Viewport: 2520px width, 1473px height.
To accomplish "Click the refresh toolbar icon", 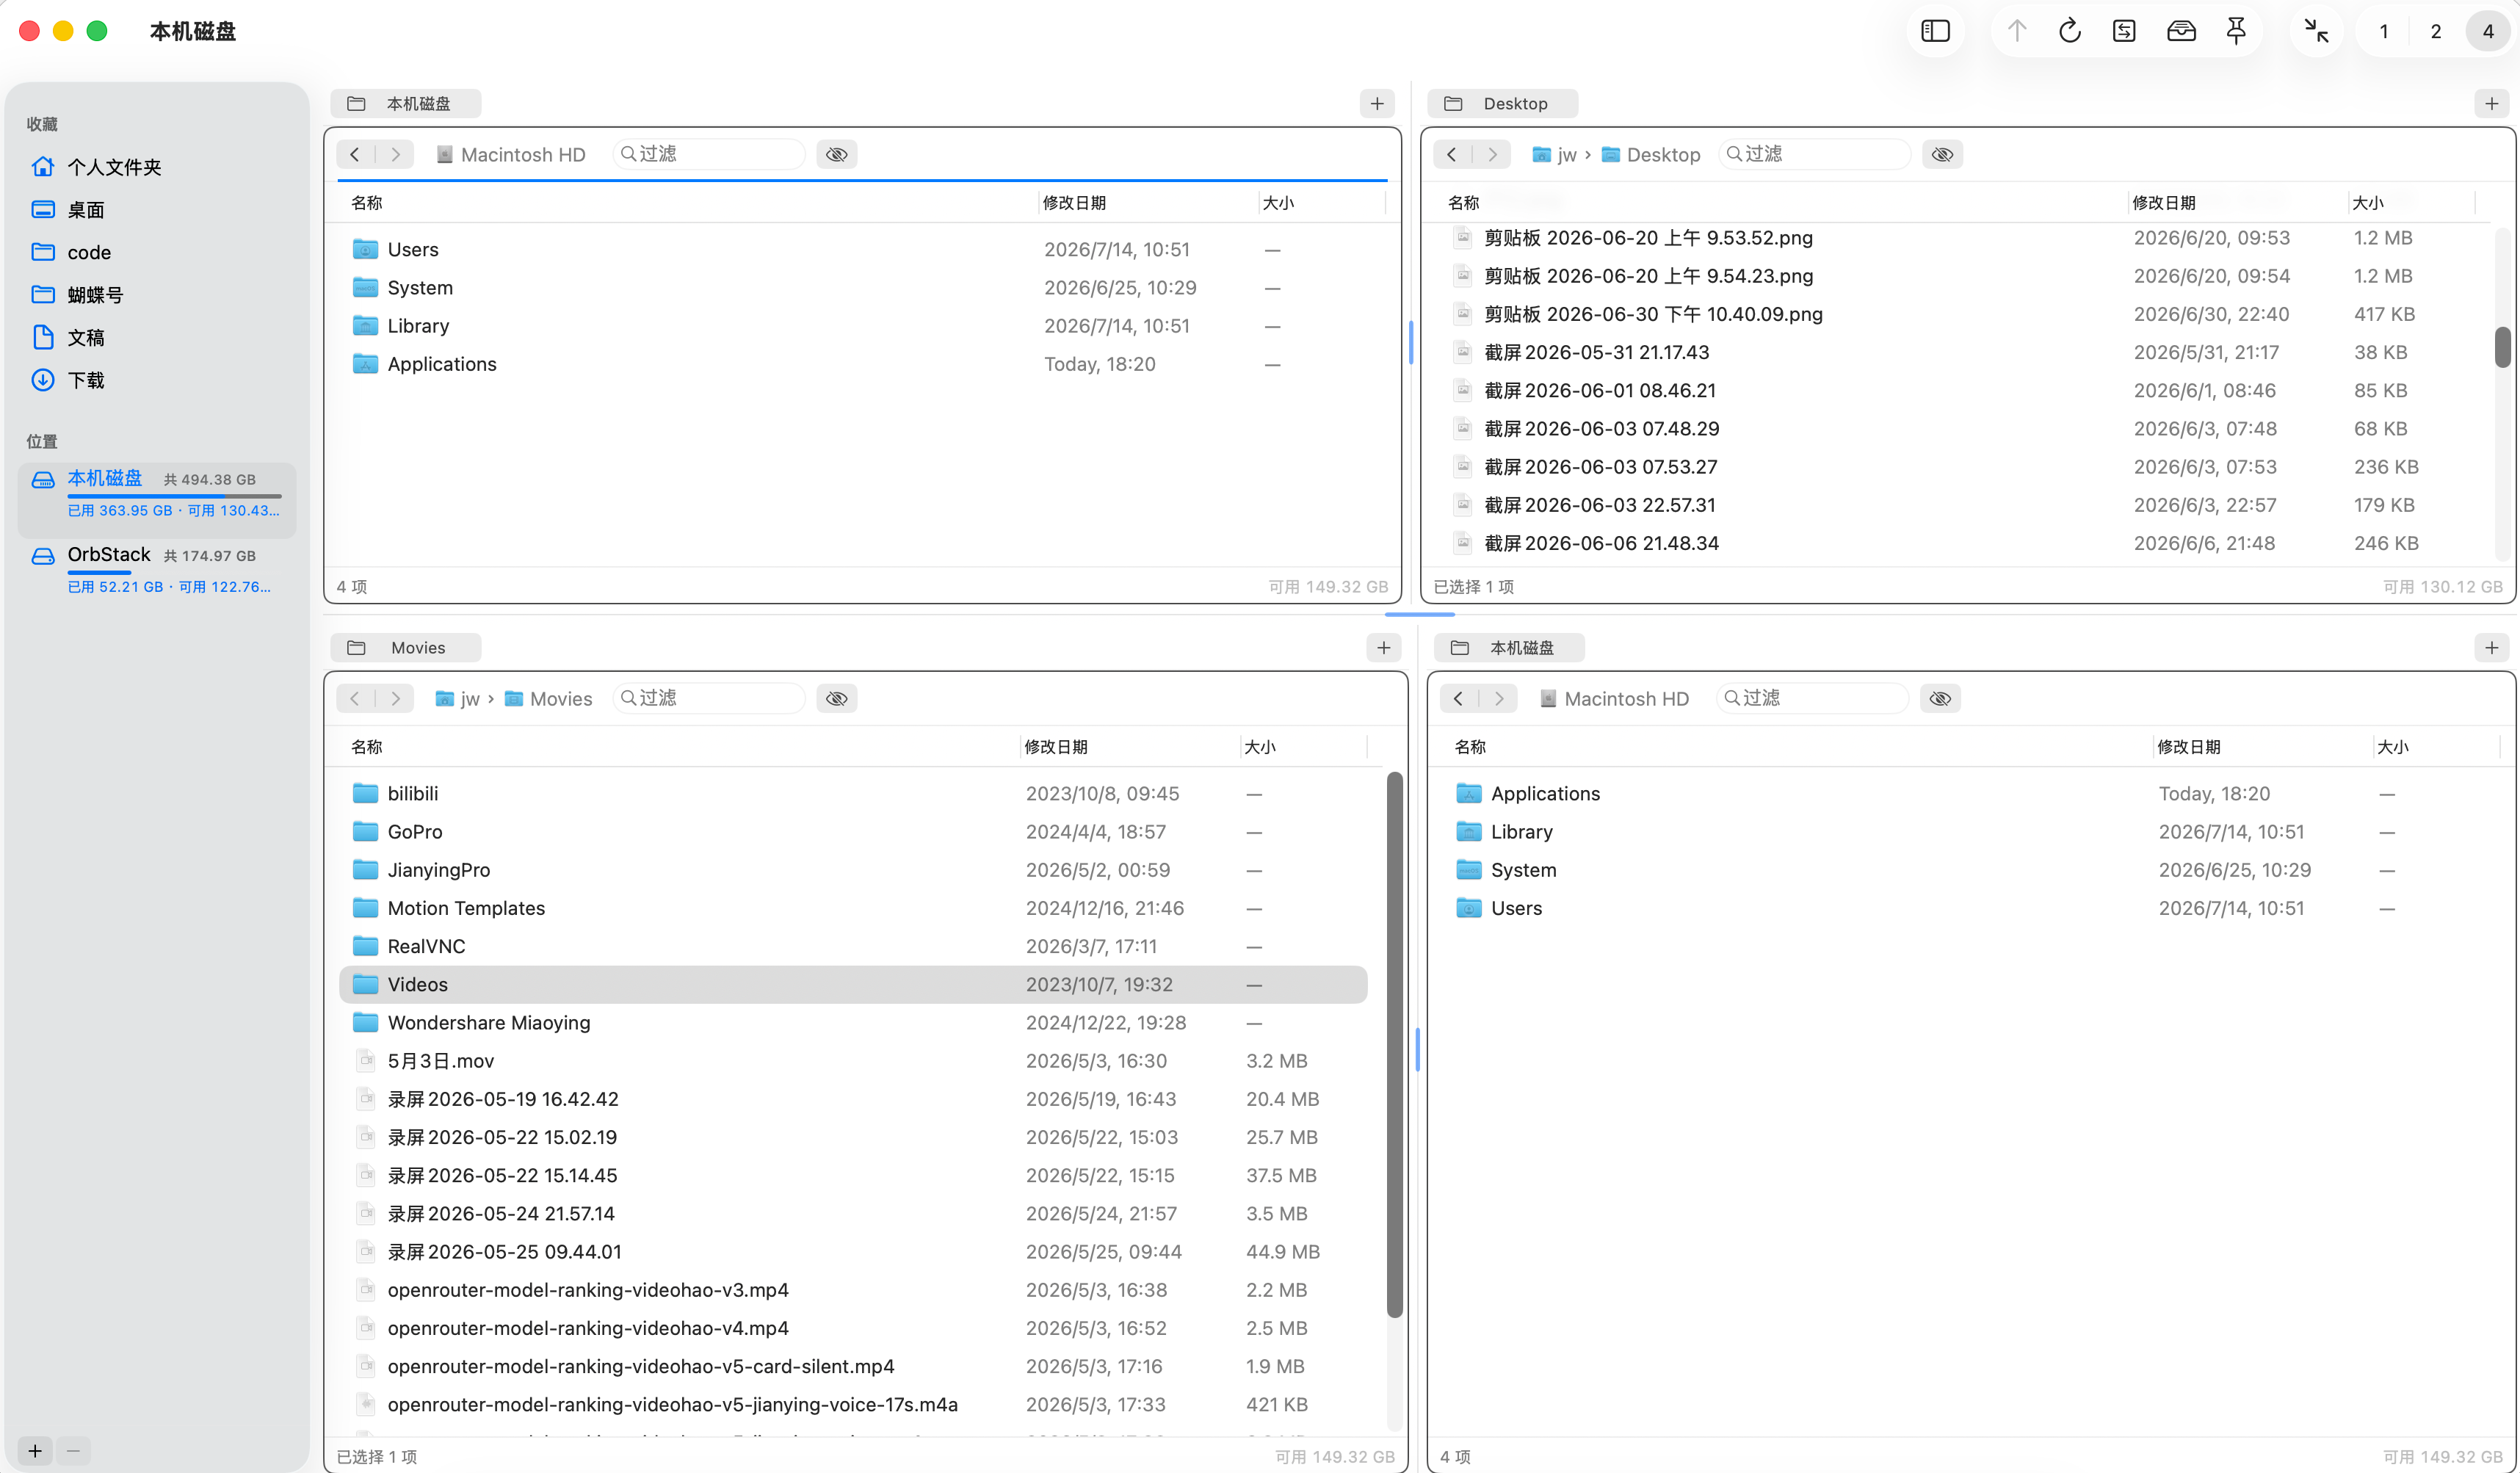I will click(x=2070, y=31).
